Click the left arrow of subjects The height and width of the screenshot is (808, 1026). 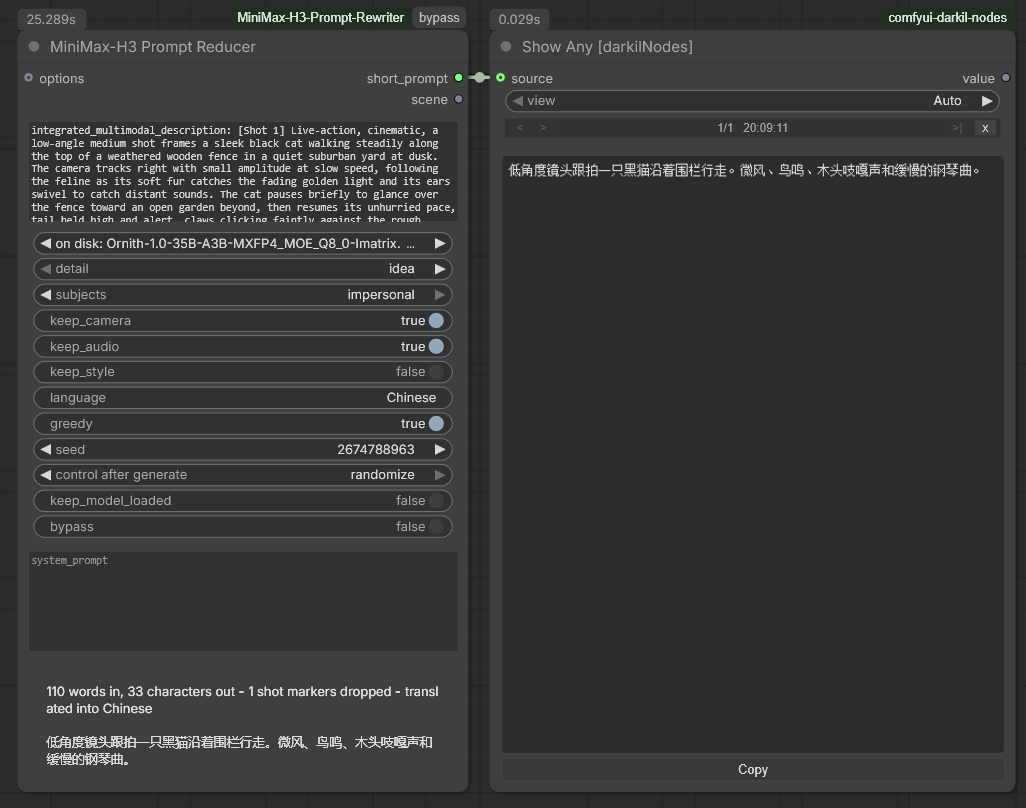coord(45,295)
